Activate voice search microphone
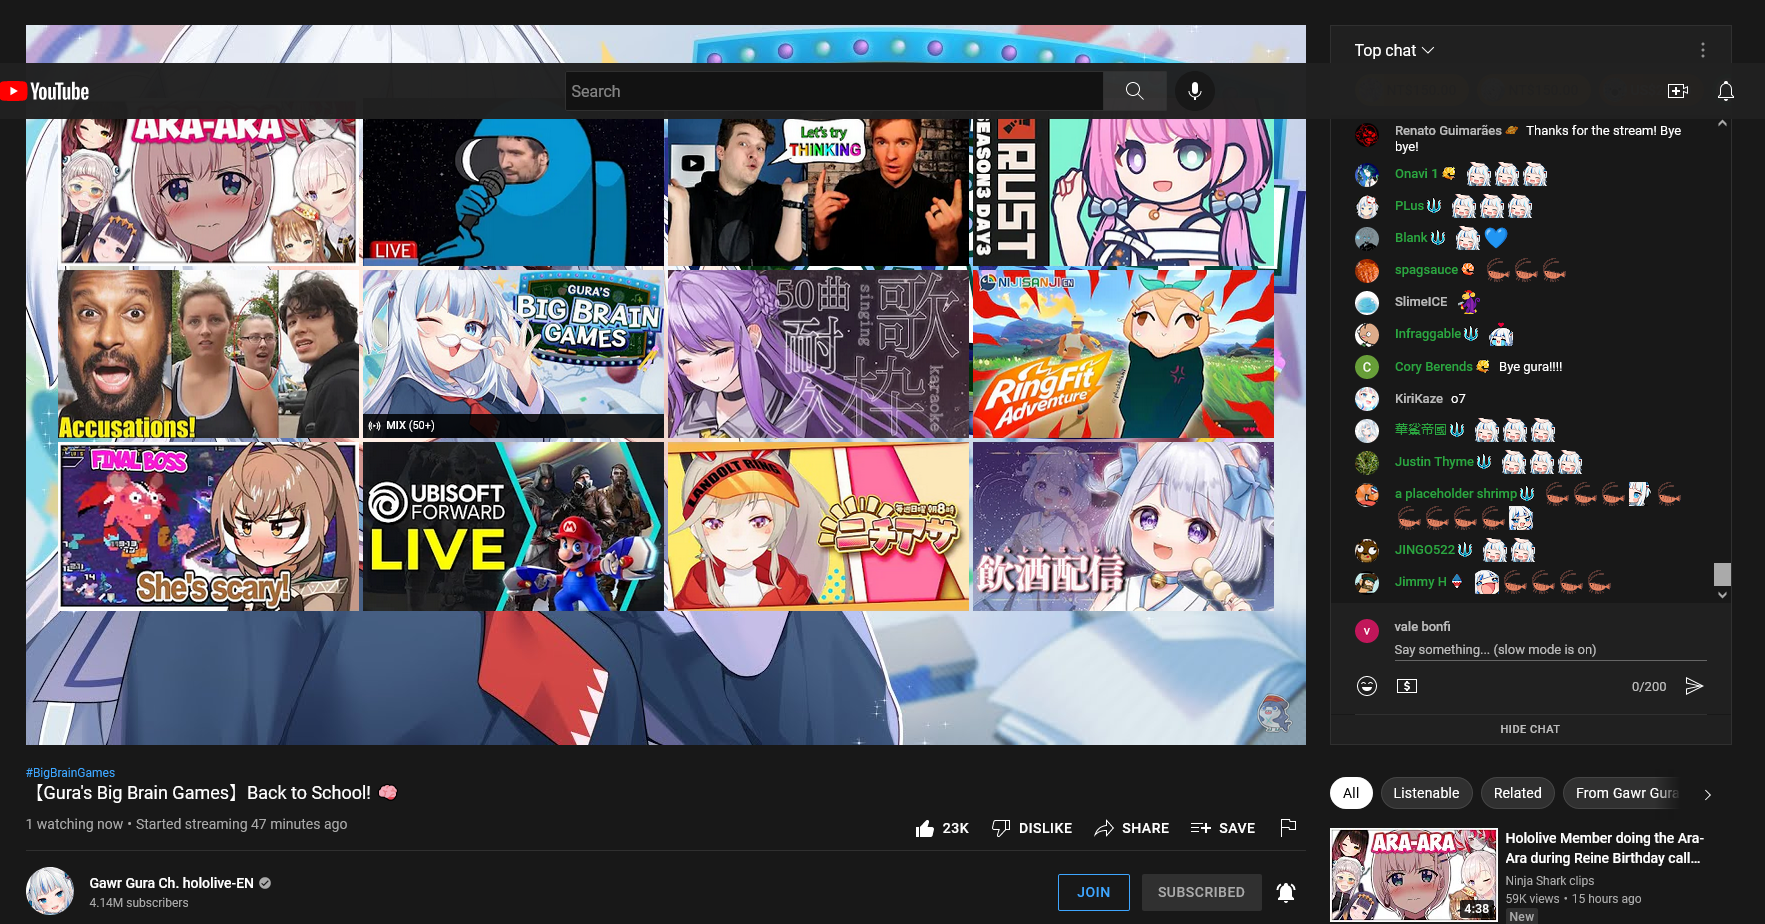 (x=1194, y=91)
